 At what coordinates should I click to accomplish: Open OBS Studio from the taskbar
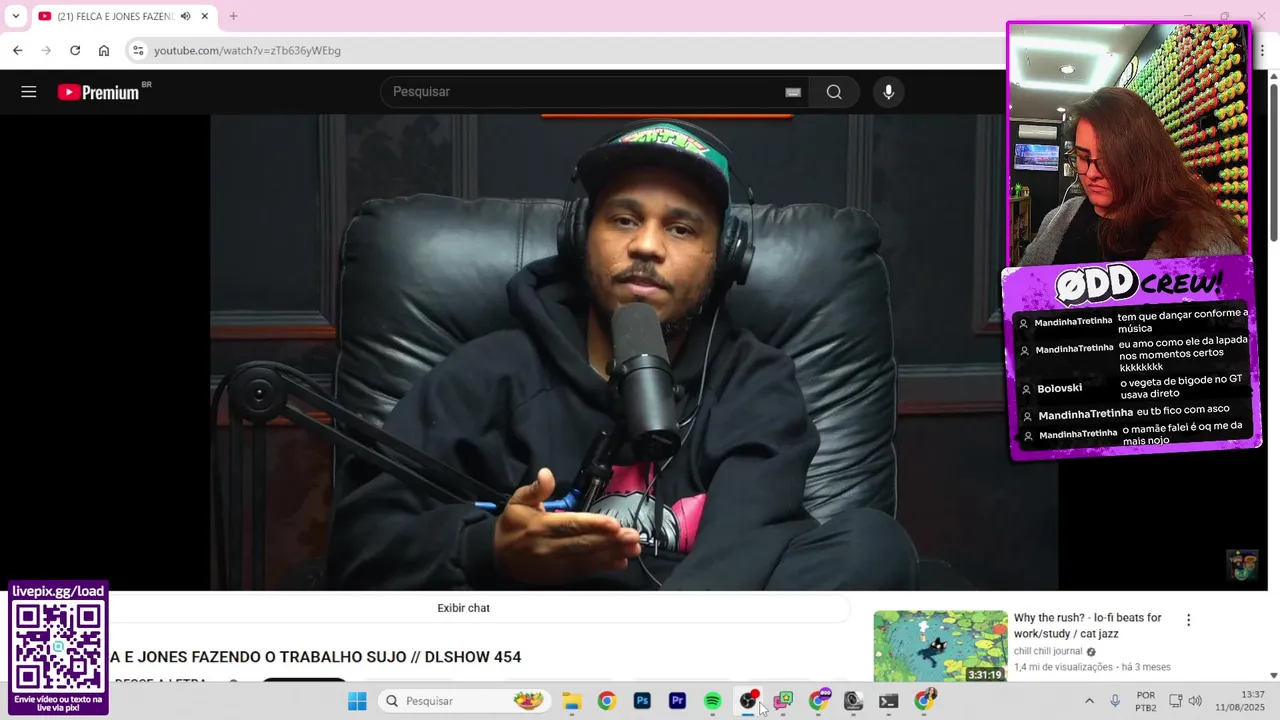point(748,701)
